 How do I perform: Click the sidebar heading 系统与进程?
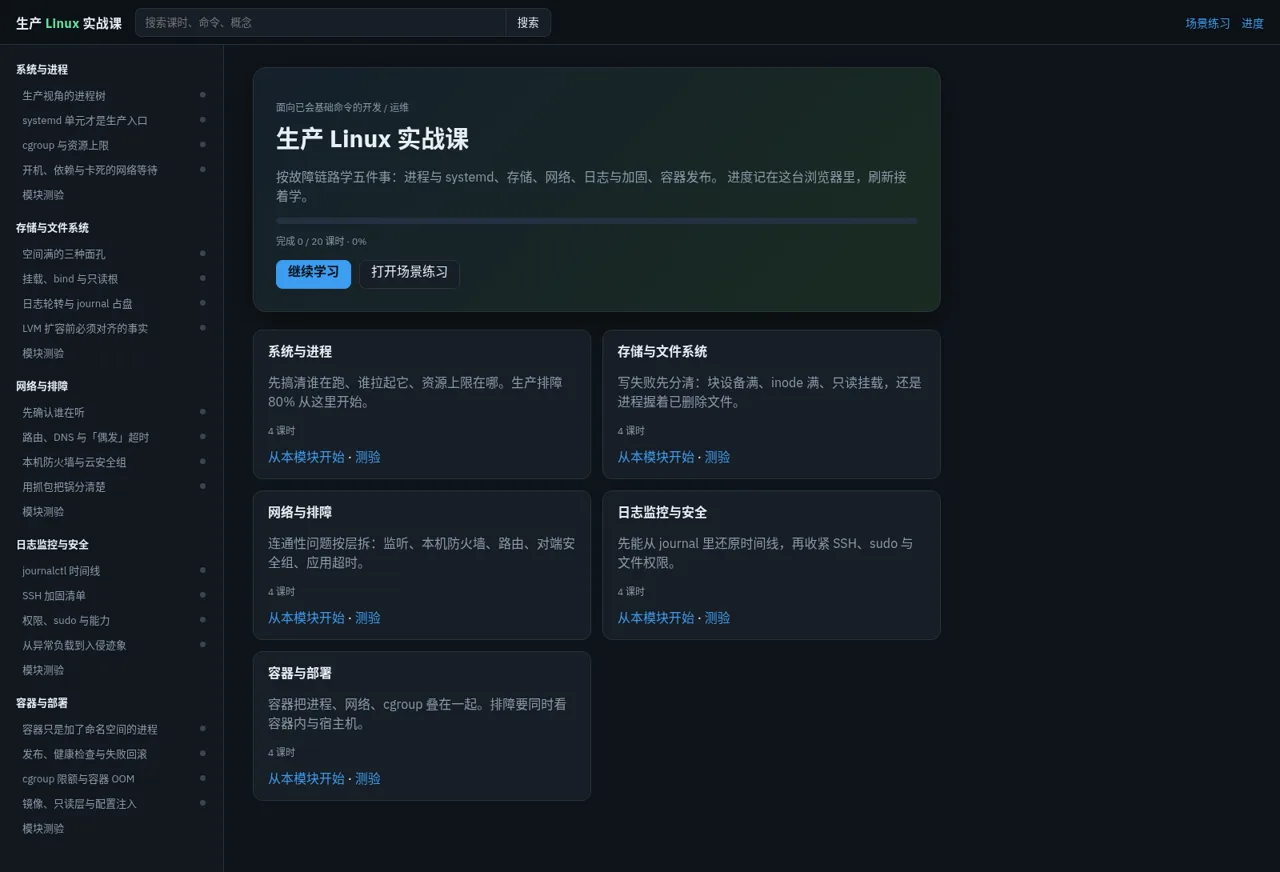(42, 70)
